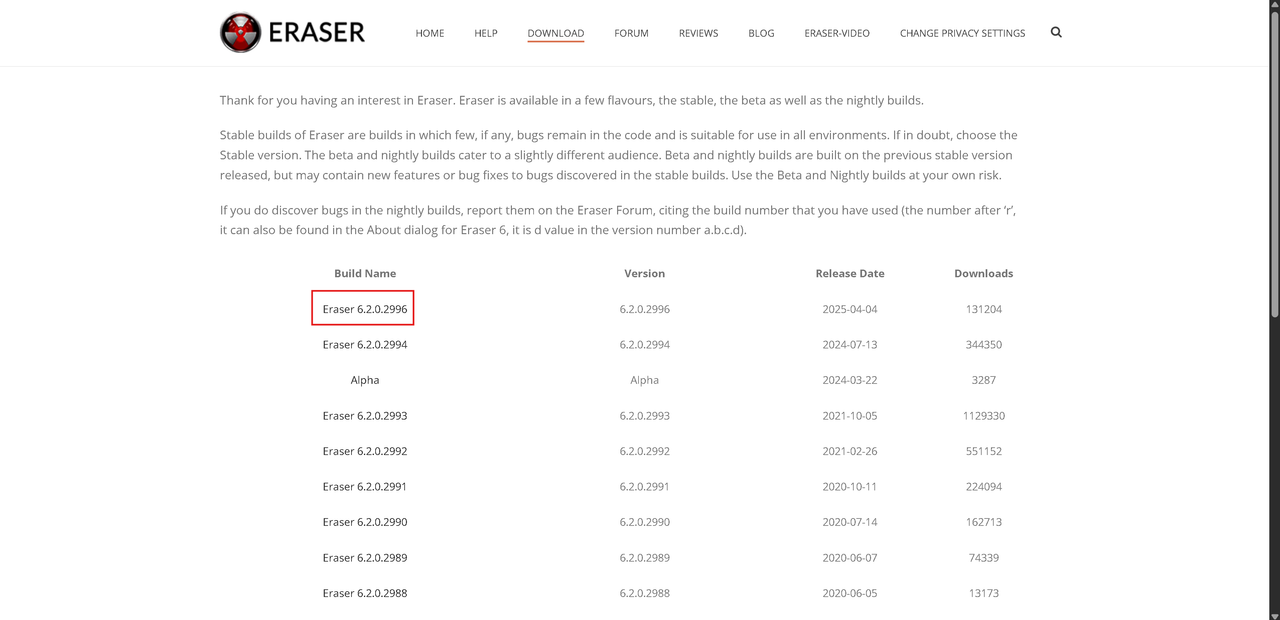
Task: Click the Downloads column header
Action: pos(984,273)
